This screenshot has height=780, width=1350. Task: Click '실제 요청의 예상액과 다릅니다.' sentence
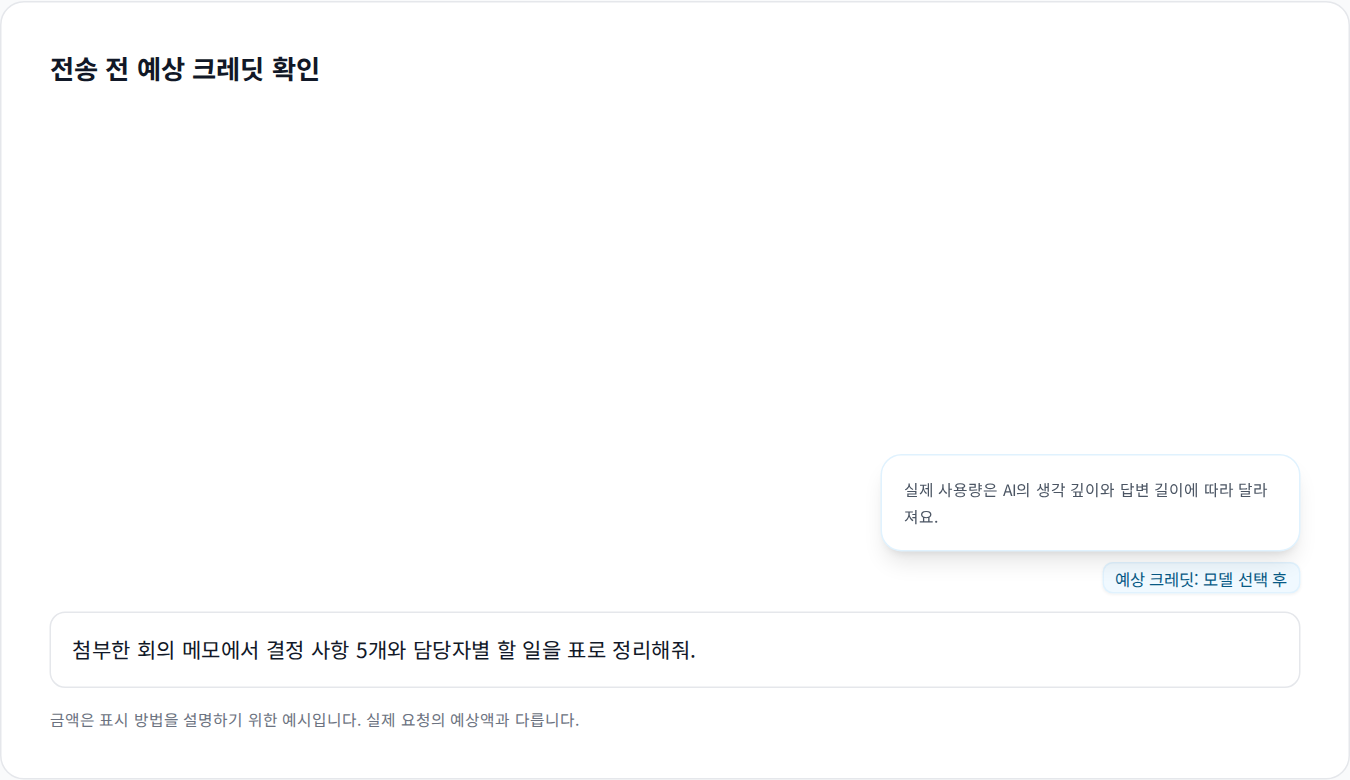[x=473, y=720]
